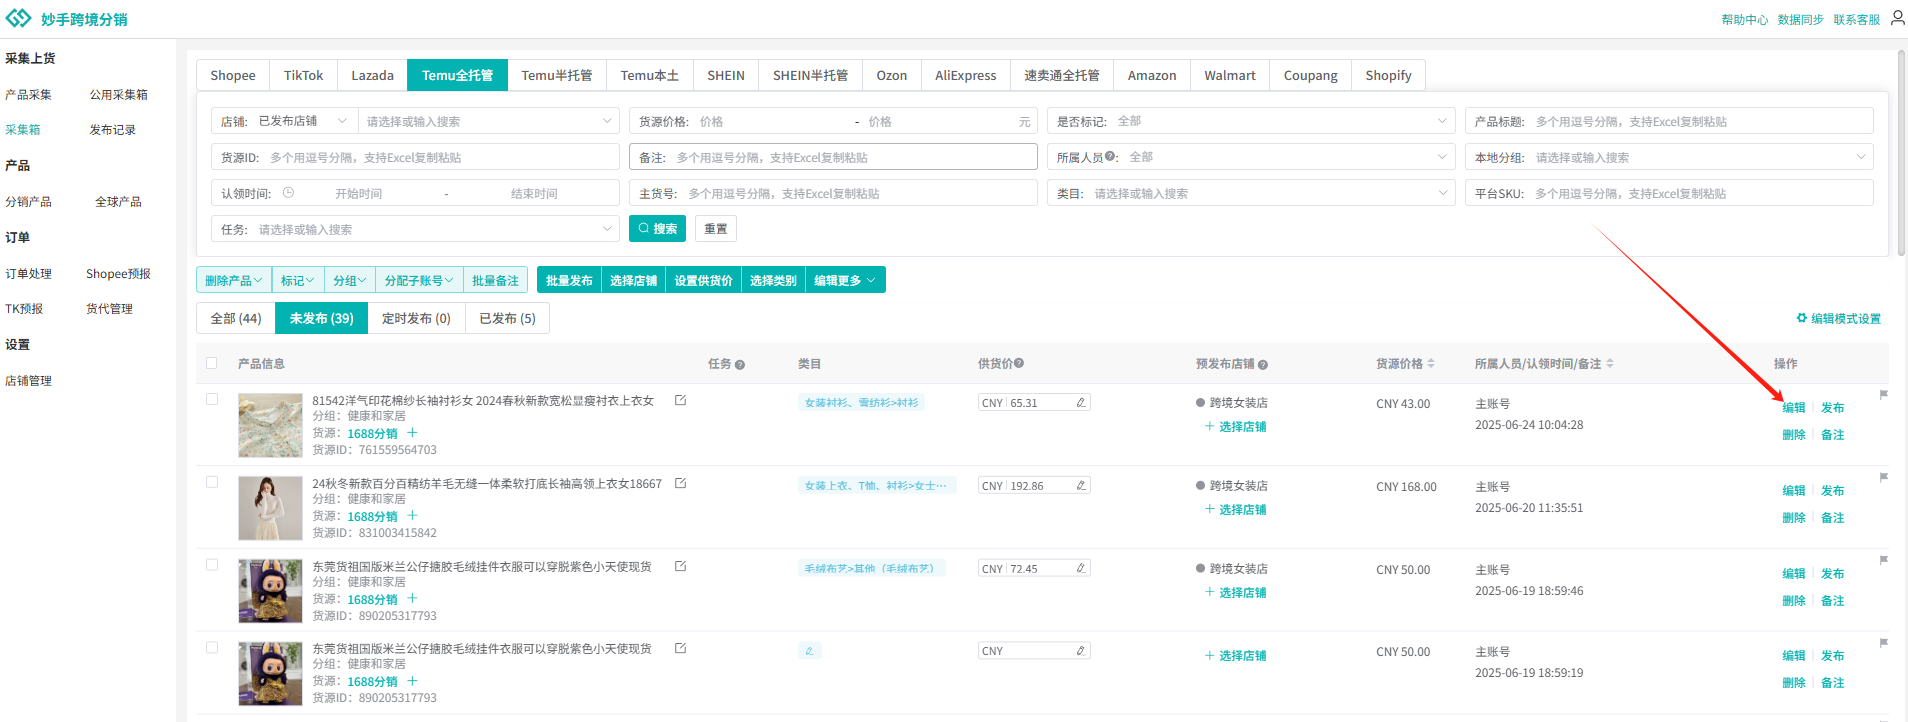This screenshot has height=722, width=1908.
Task: Click the 批量备注 button
Action: tap(495, 280)
